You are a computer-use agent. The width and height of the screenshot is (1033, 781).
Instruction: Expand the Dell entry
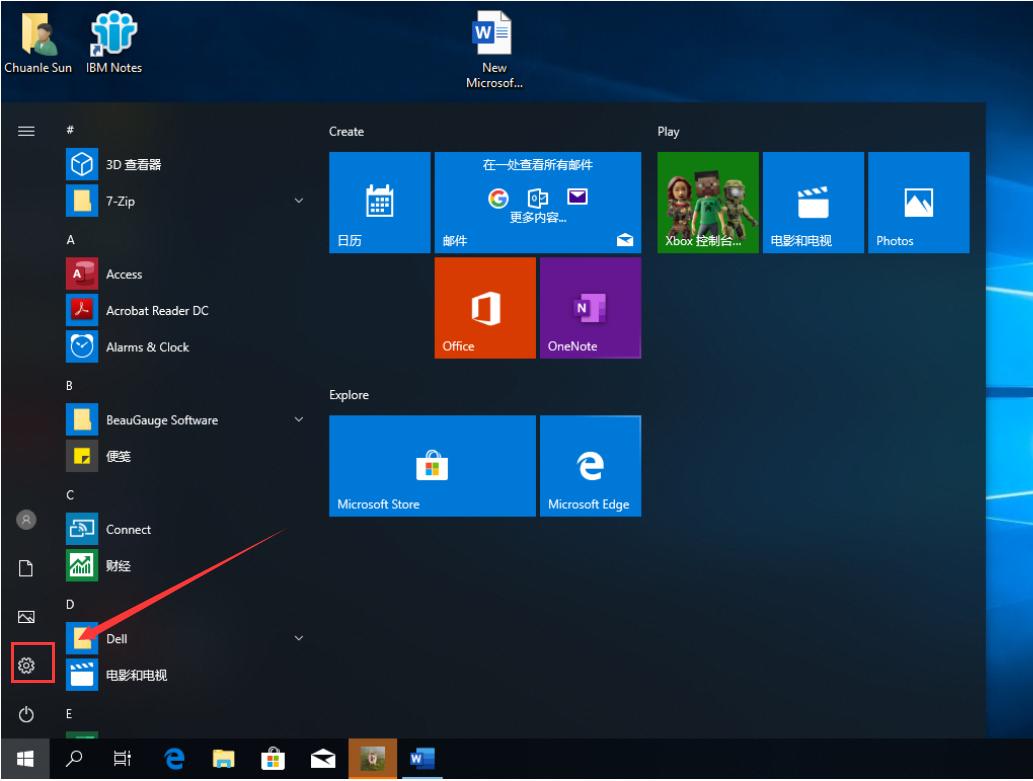pos(298,638)
